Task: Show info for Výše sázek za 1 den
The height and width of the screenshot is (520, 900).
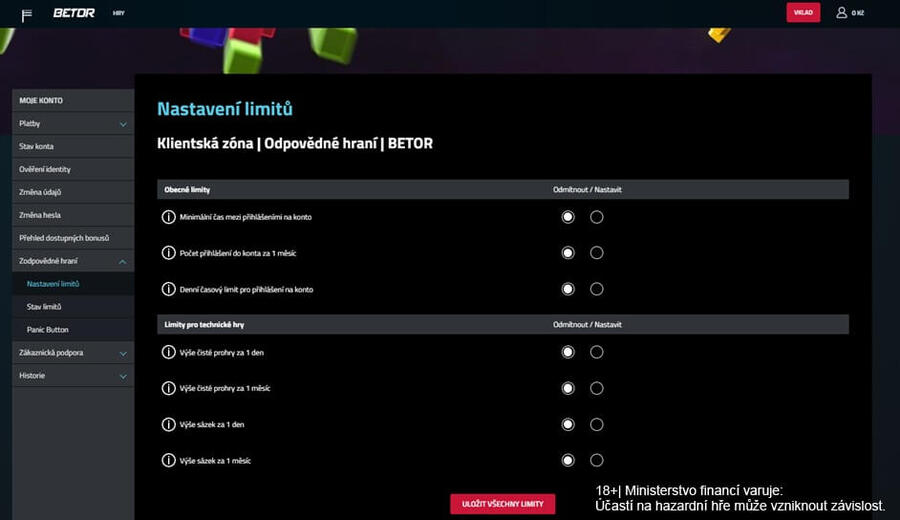Action: click(x=168, y=425)
